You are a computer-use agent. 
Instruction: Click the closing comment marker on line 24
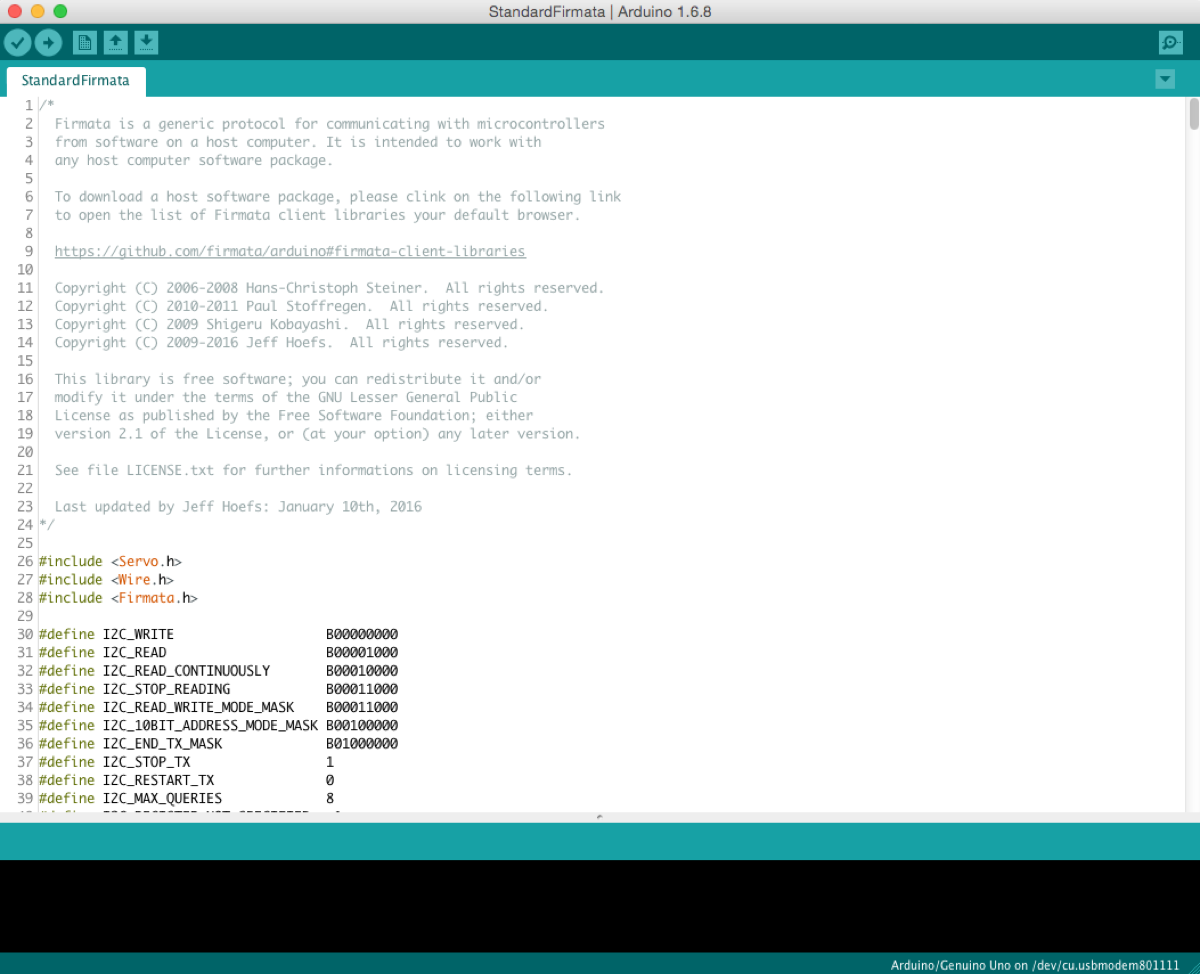pyautogui.click(x=46, y=525)
